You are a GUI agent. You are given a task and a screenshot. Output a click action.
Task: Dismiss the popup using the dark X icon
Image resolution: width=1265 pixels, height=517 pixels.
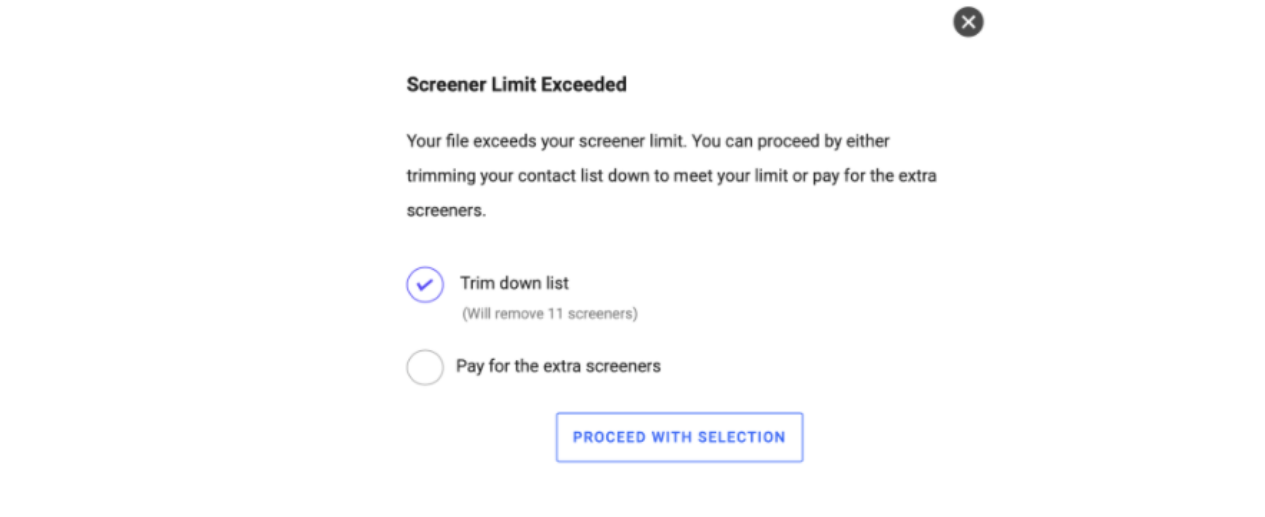[967, 22]
